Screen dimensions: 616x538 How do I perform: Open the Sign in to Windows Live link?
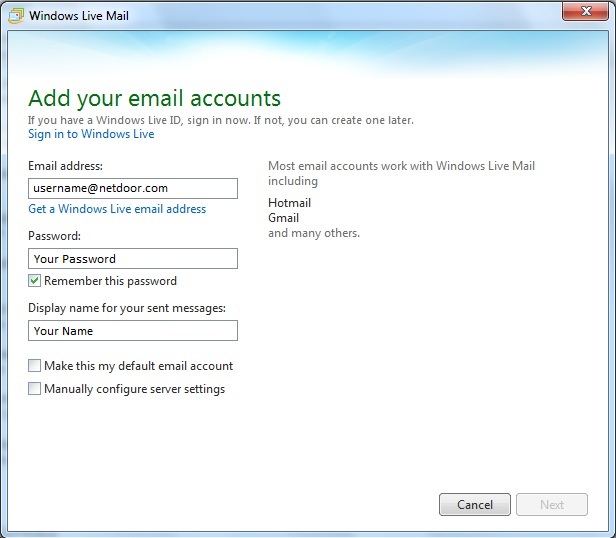91,134
